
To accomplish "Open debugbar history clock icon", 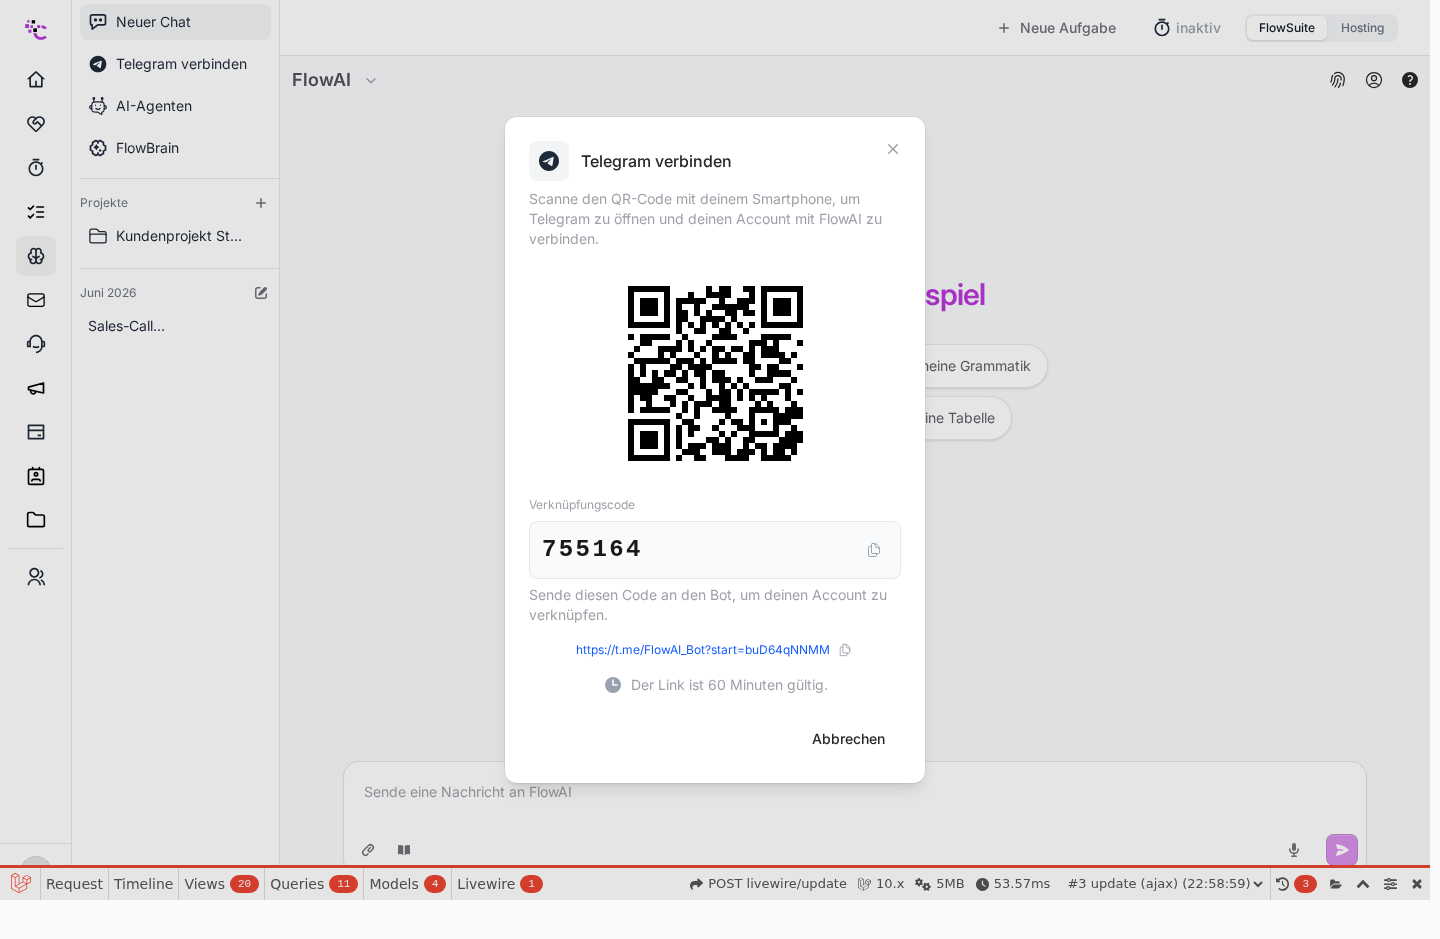I will tap(1283, 884).
